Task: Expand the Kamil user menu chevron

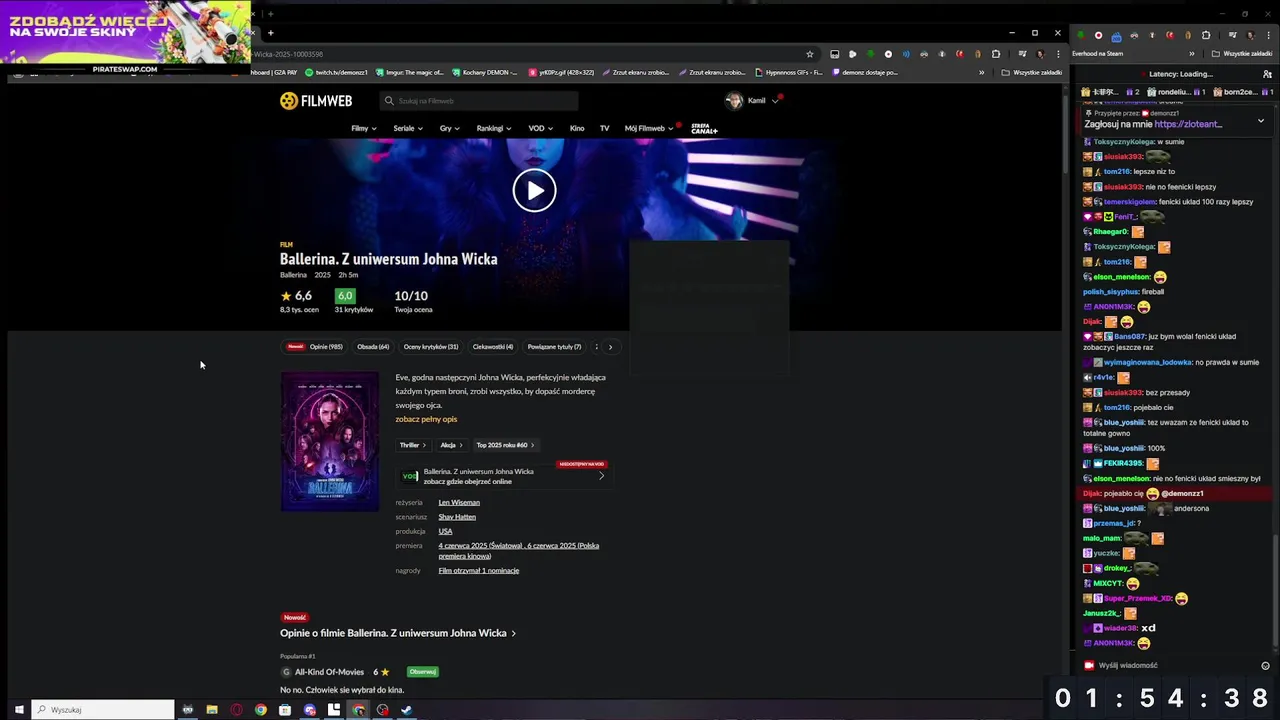Action: click(775, 101)
